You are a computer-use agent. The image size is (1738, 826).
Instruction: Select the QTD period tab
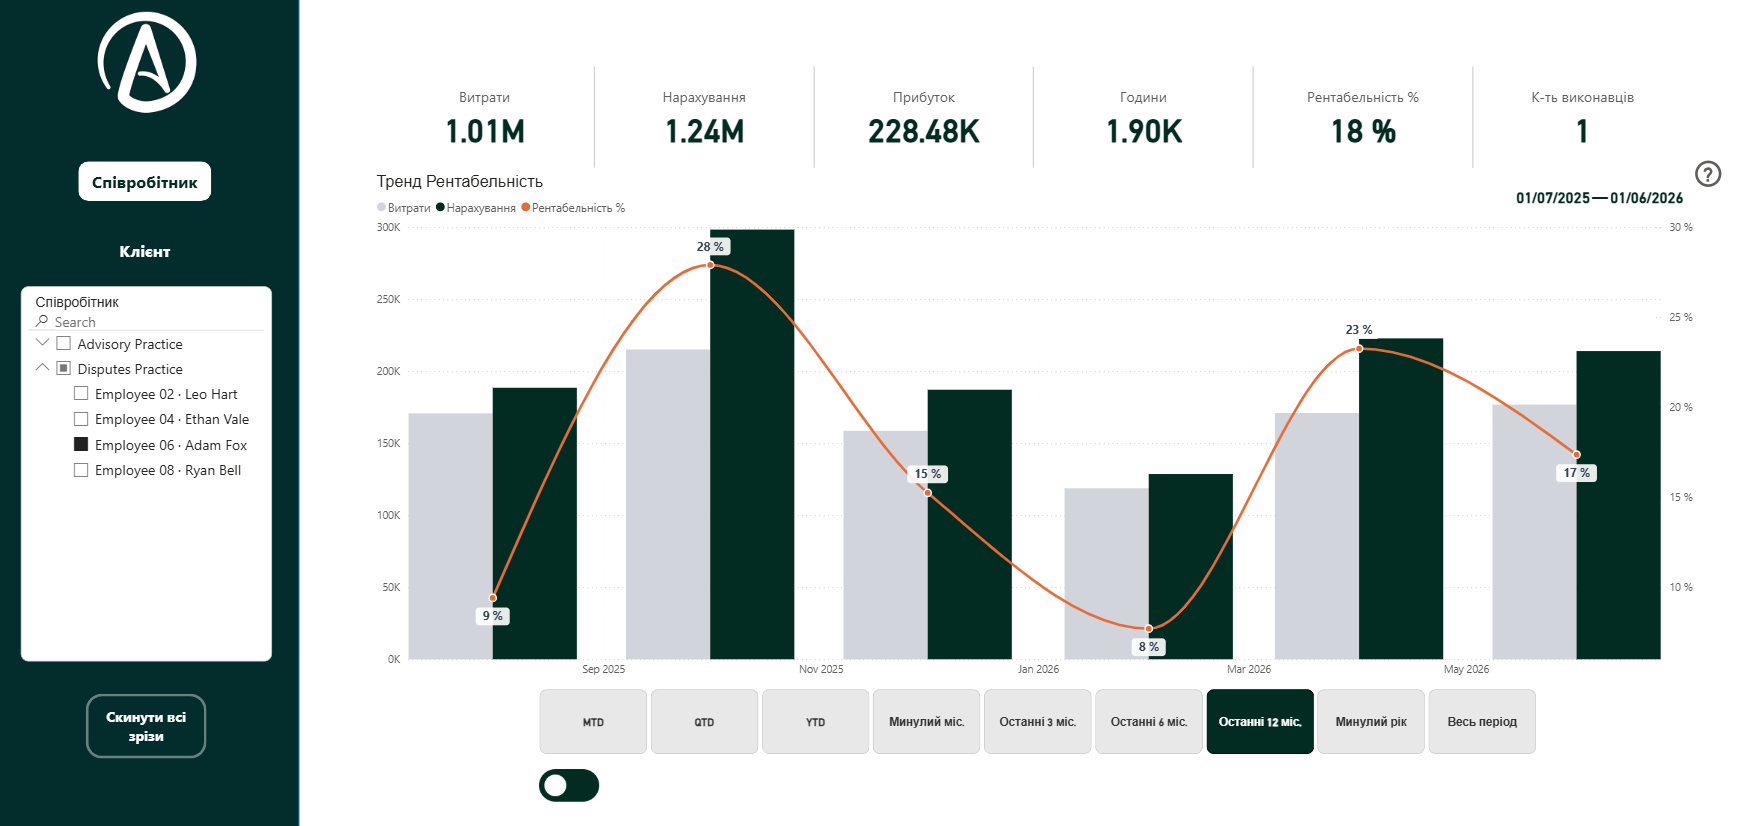[704, 721]
